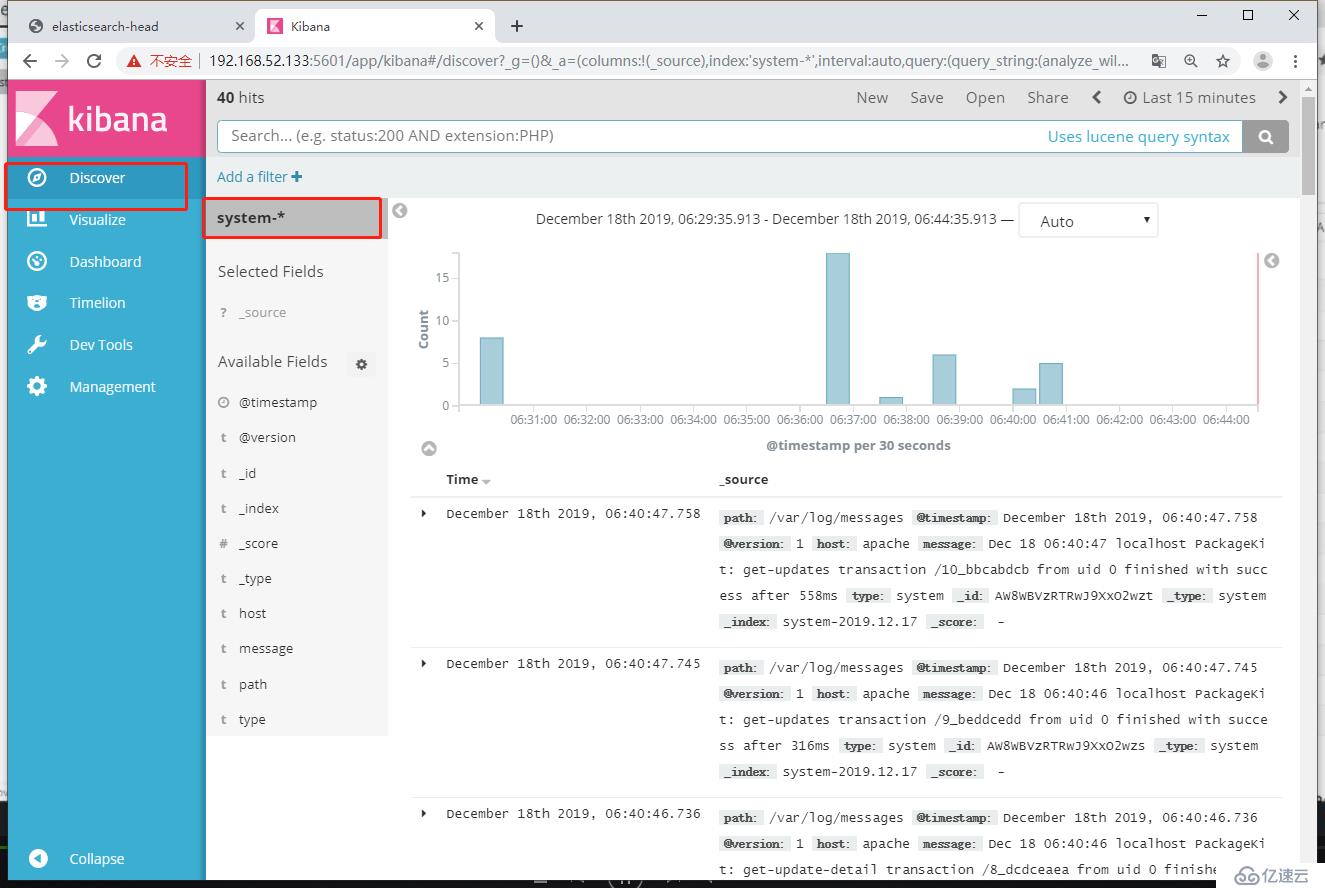Image resolution: width=1325 pixels, height=888 pixels.
Task: Bookmark this page with star icon
Action: point(1223,61)
